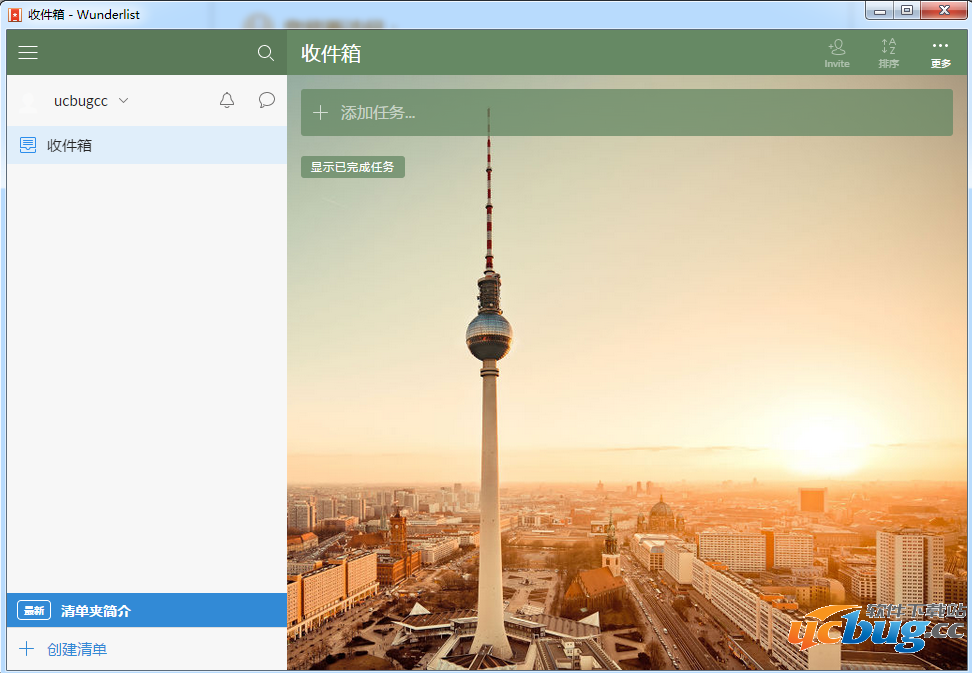972x673 pixels.
Task: Click the Invite people icon
Action: tap(837, 53)
